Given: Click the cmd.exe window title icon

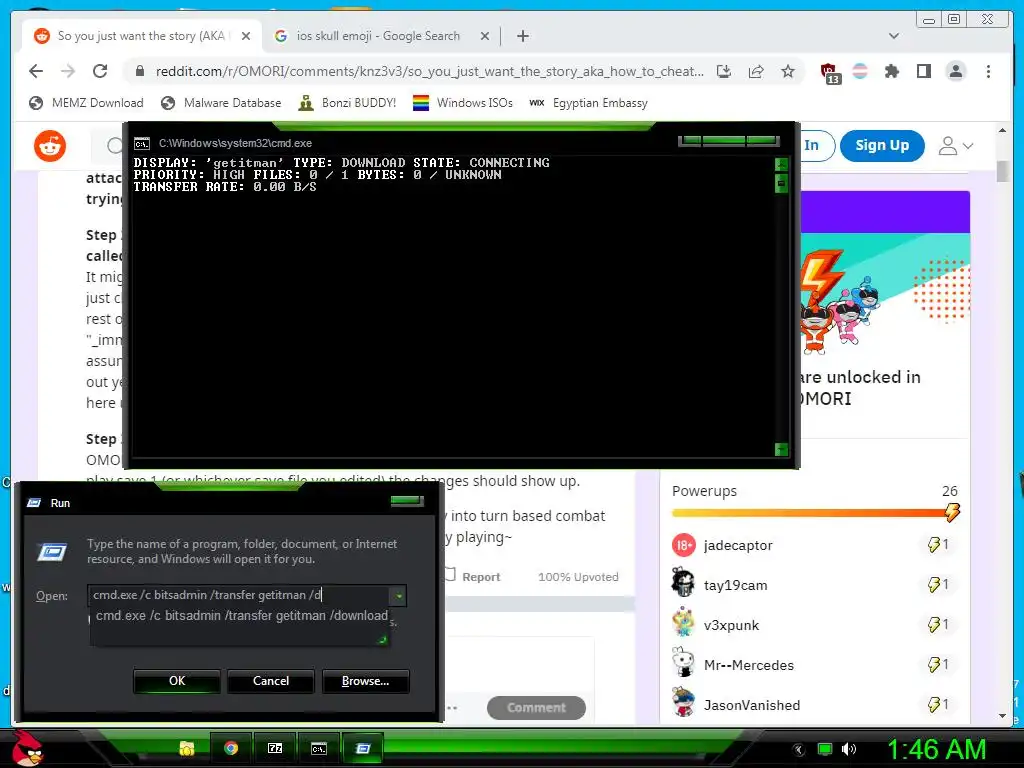Looking at the screenshot, I should pos(142,143).
